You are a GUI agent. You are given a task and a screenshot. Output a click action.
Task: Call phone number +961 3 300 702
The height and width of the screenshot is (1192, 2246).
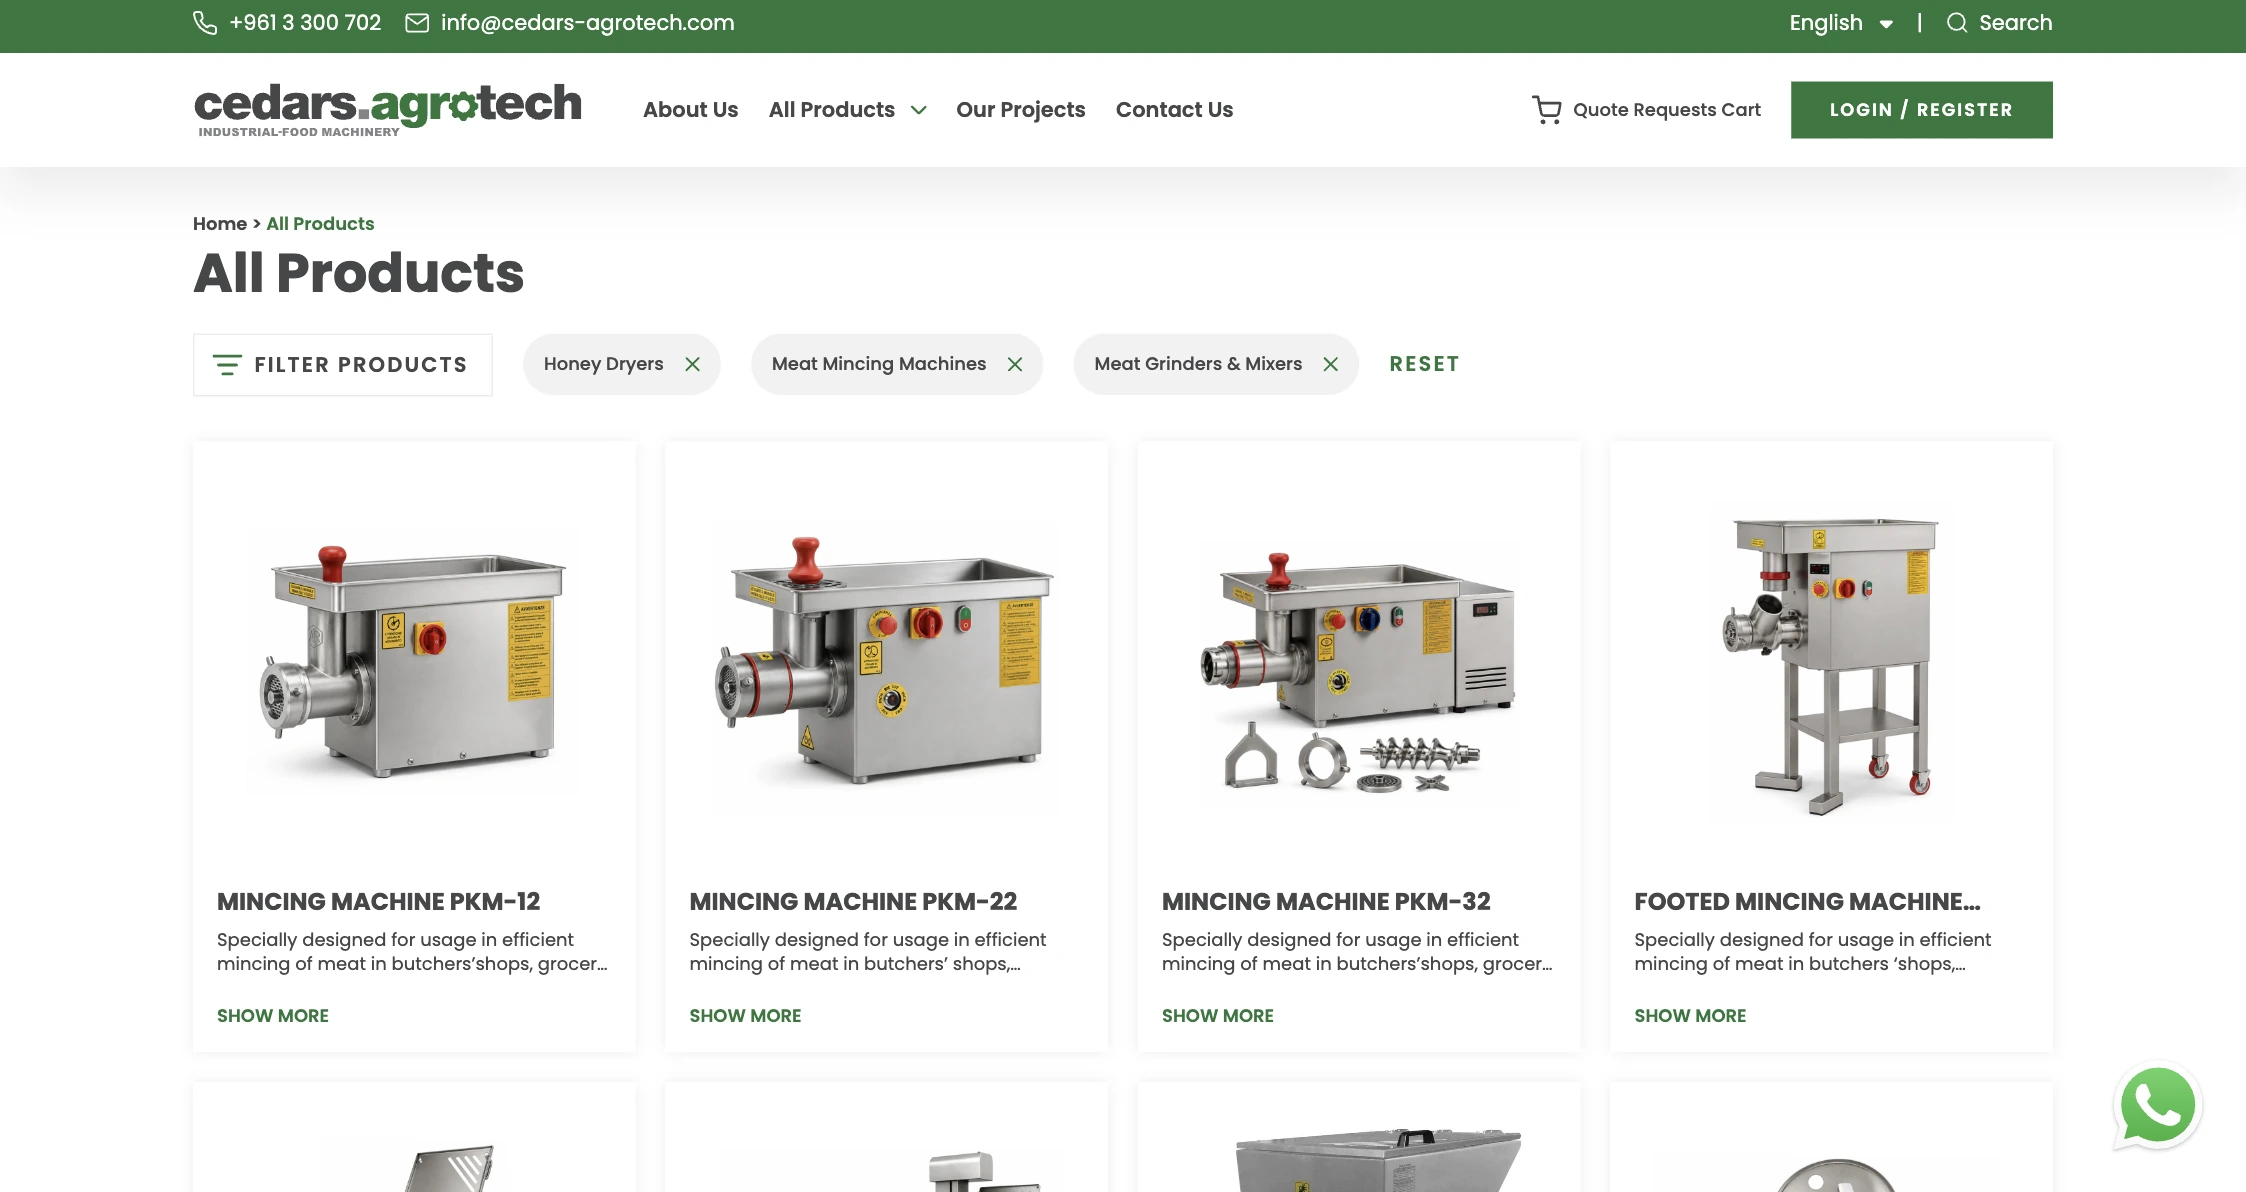[305, 23]
